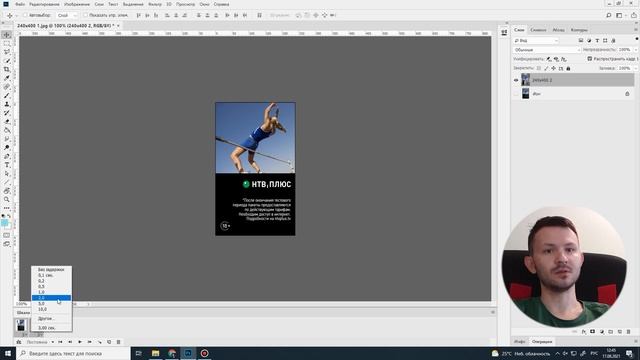Open the opacity 100% dropdown arrow
The height and width of the screenshot is (360, 640).
636,50
